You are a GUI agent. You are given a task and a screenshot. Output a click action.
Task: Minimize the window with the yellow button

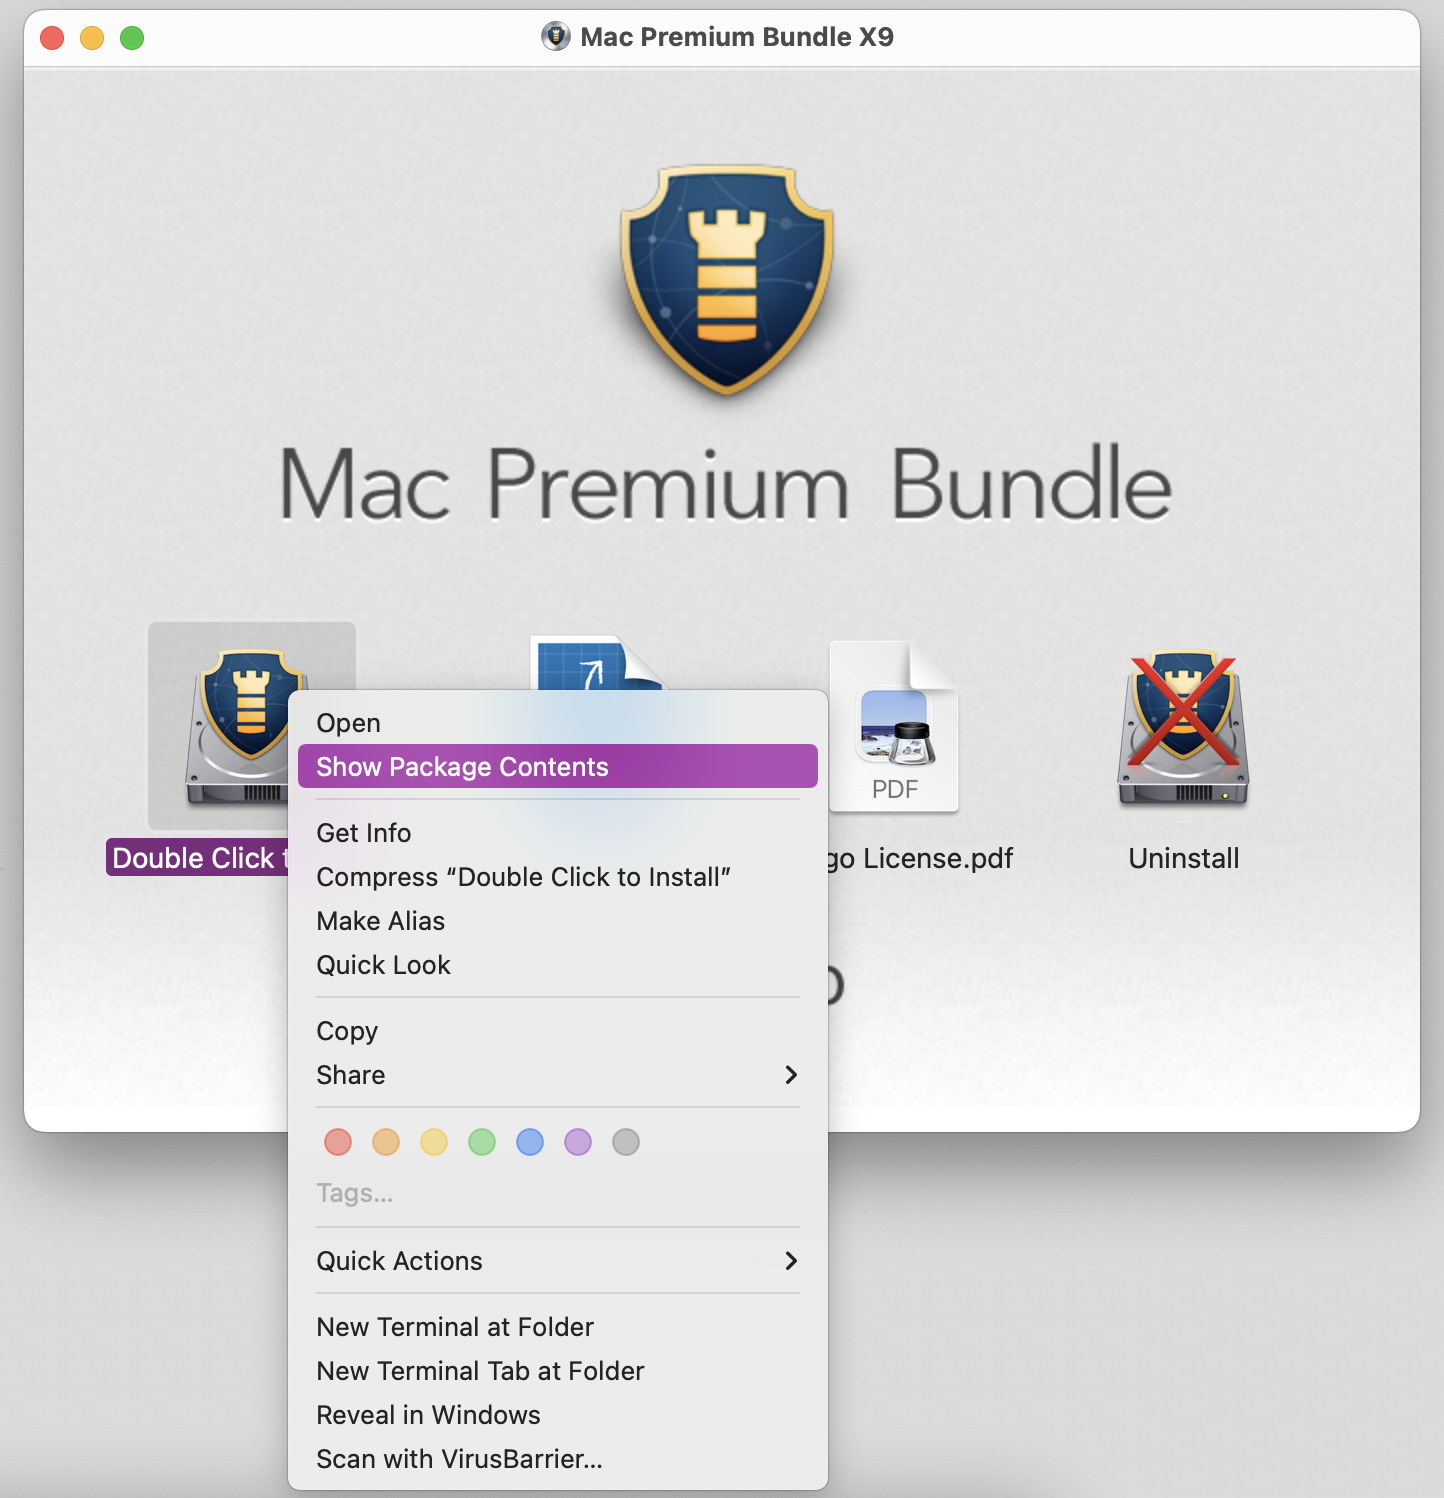pyautogui.click(x=92, y=38)
